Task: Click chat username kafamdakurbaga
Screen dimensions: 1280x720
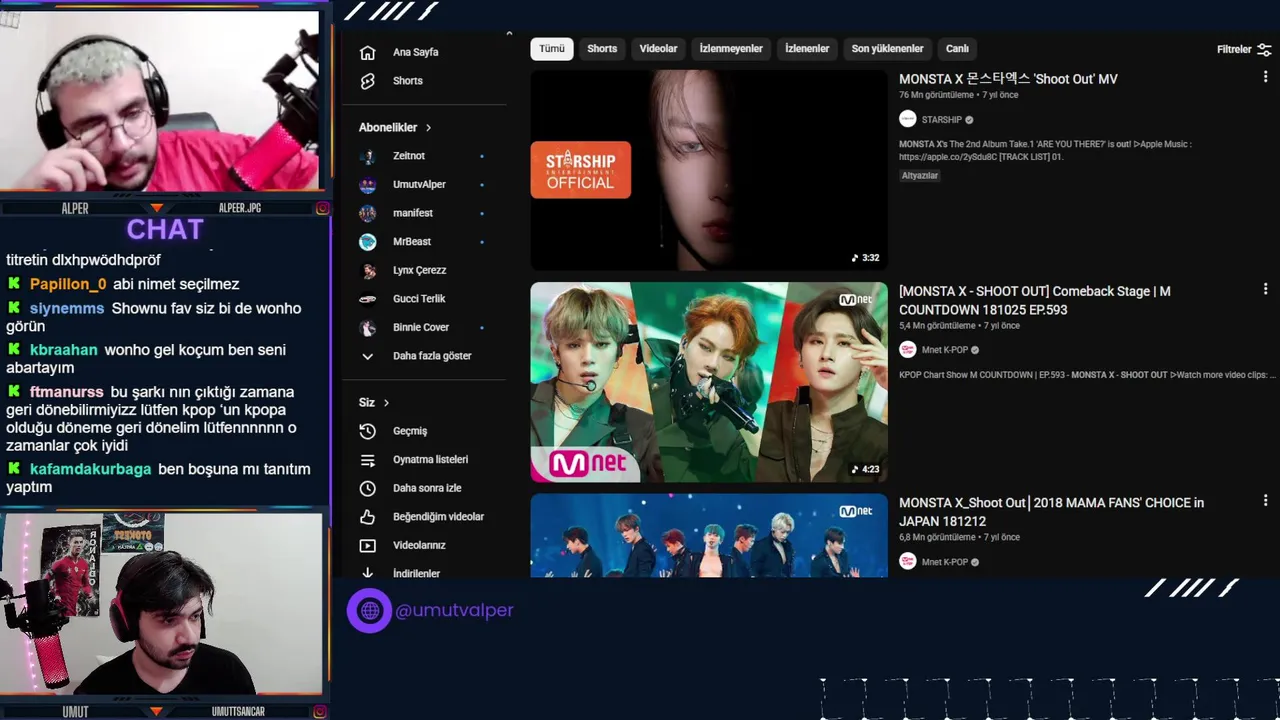Action: (90, 469)
